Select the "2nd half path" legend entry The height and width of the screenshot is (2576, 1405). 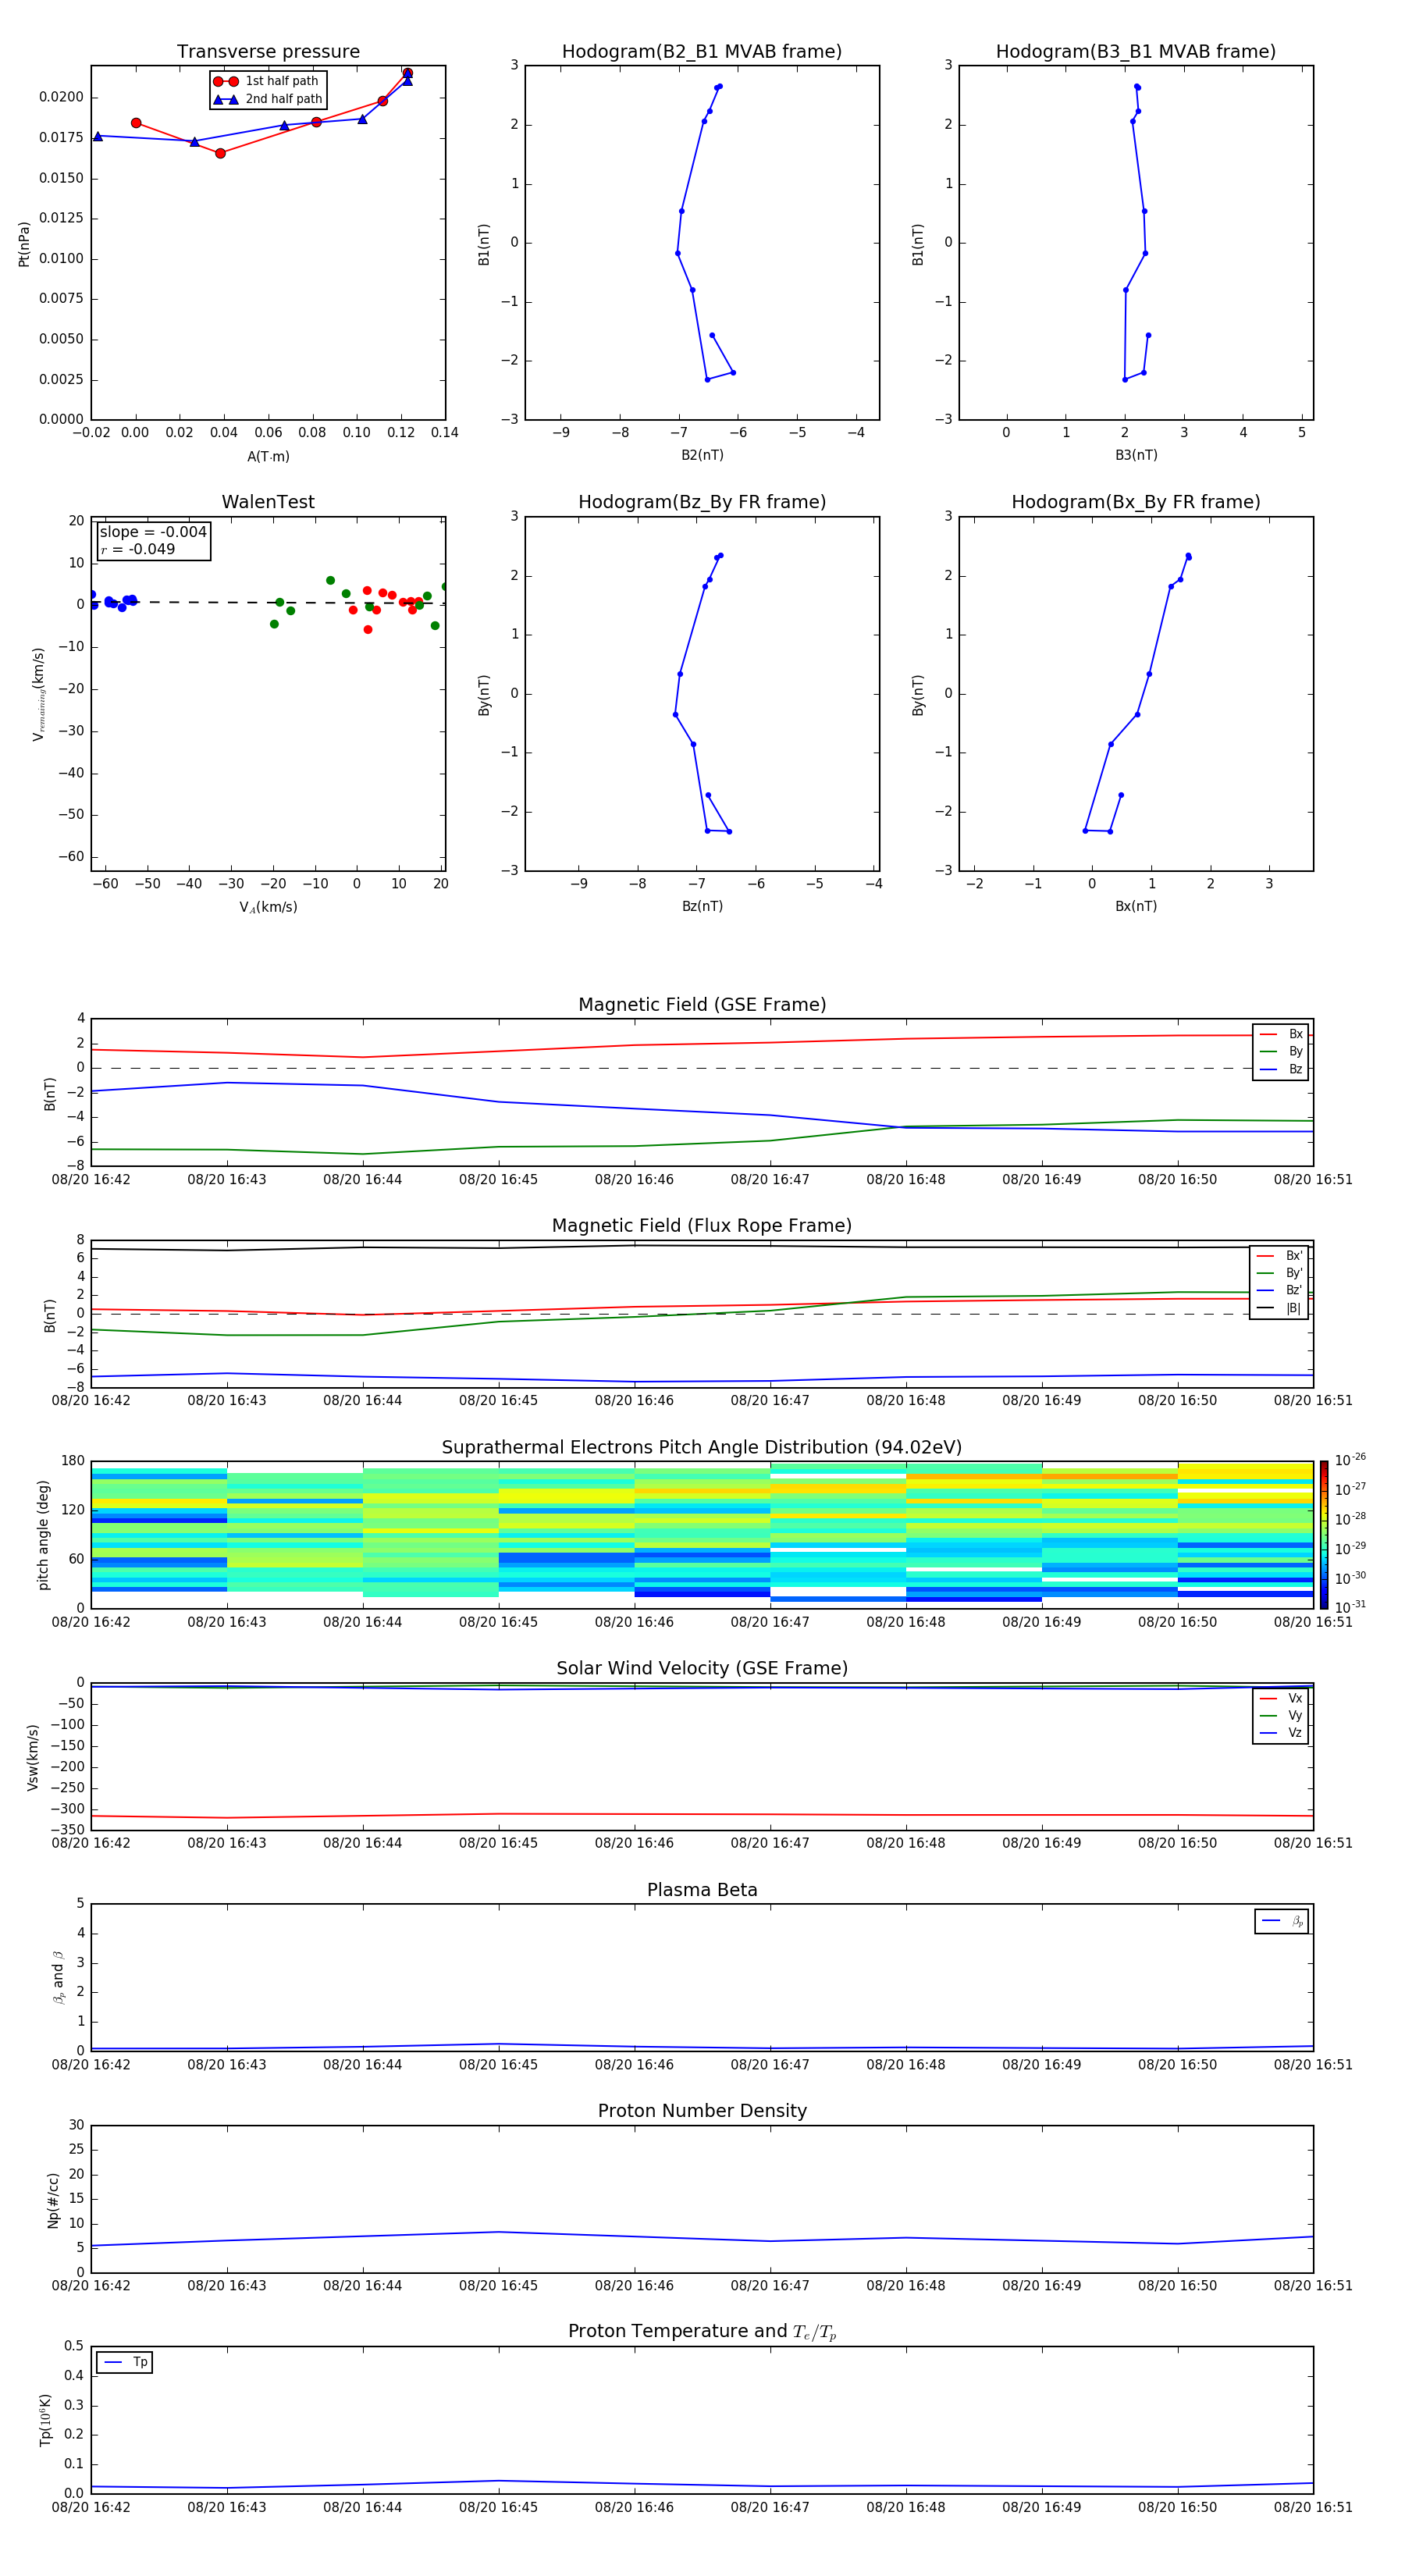269,99
